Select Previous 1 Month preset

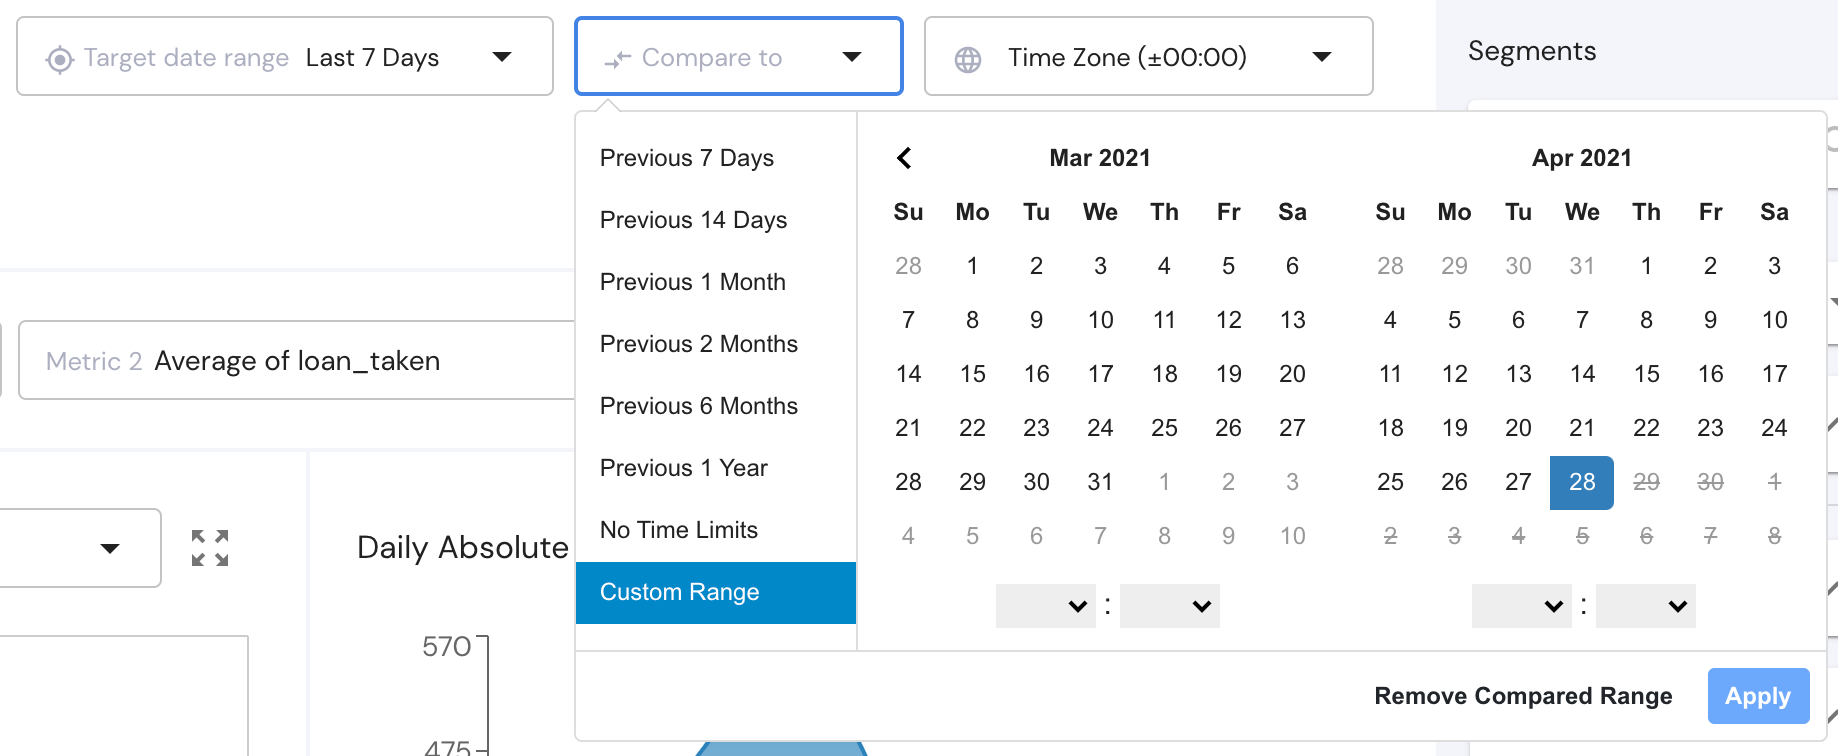(x=716, y=282)
